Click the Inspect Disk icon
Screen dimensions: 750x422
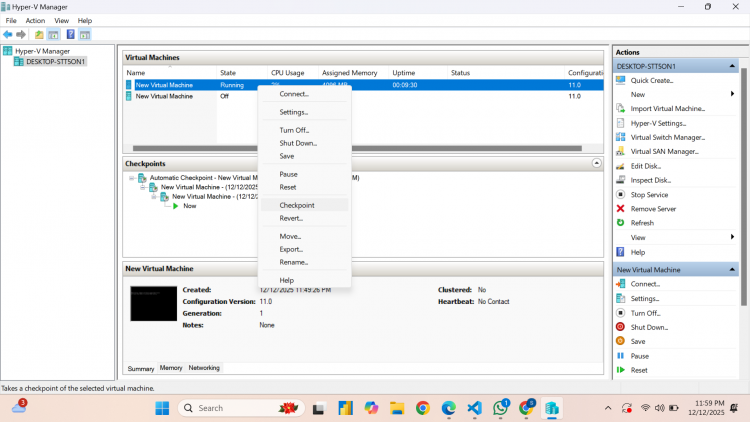click(x=620, y=180)
